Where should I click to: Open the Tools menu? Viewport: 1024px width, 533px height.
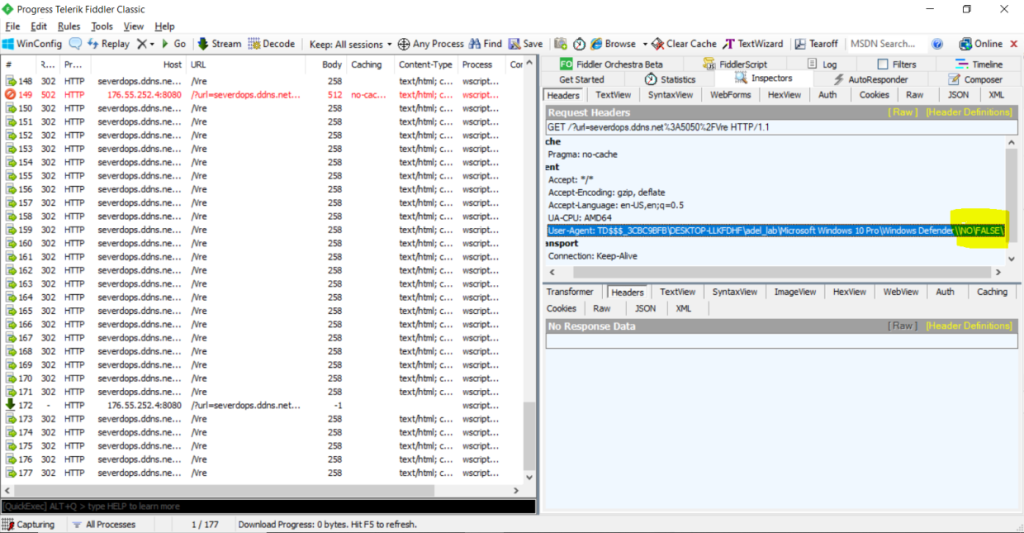[x=102, y=26]
